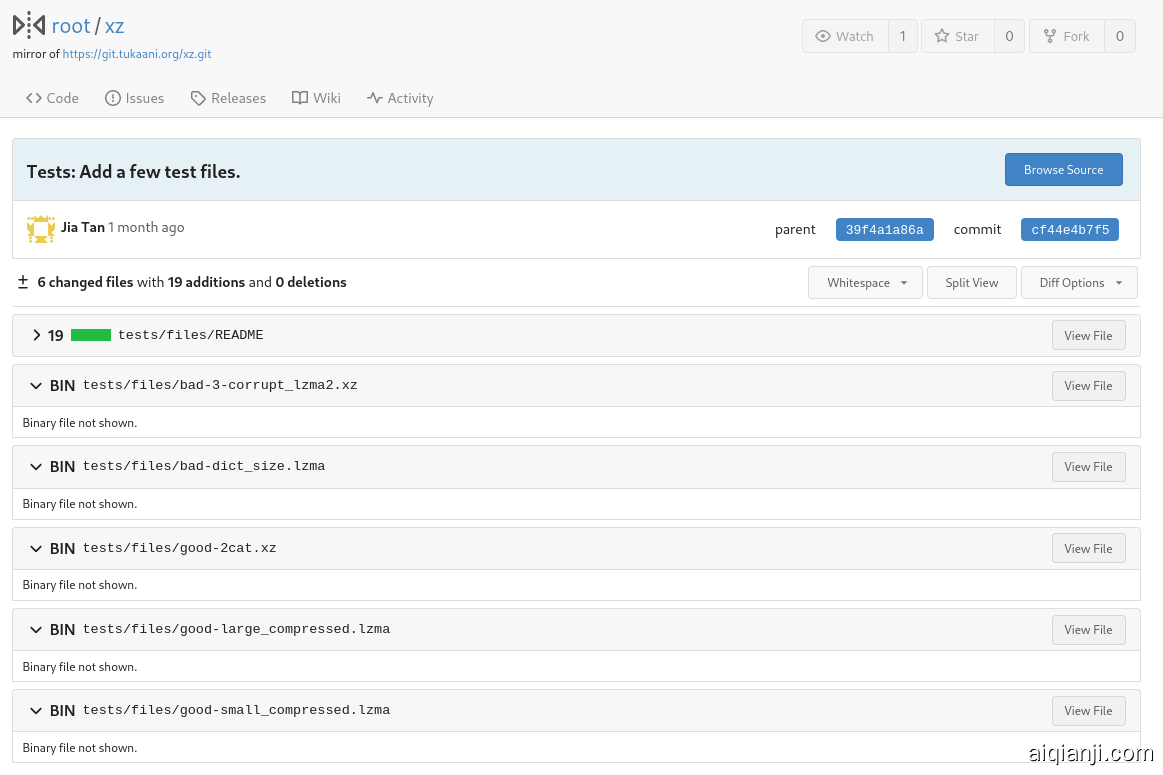Click the green additions bar for README
This screenshot has height=775, width=1163.
point(91,335)
